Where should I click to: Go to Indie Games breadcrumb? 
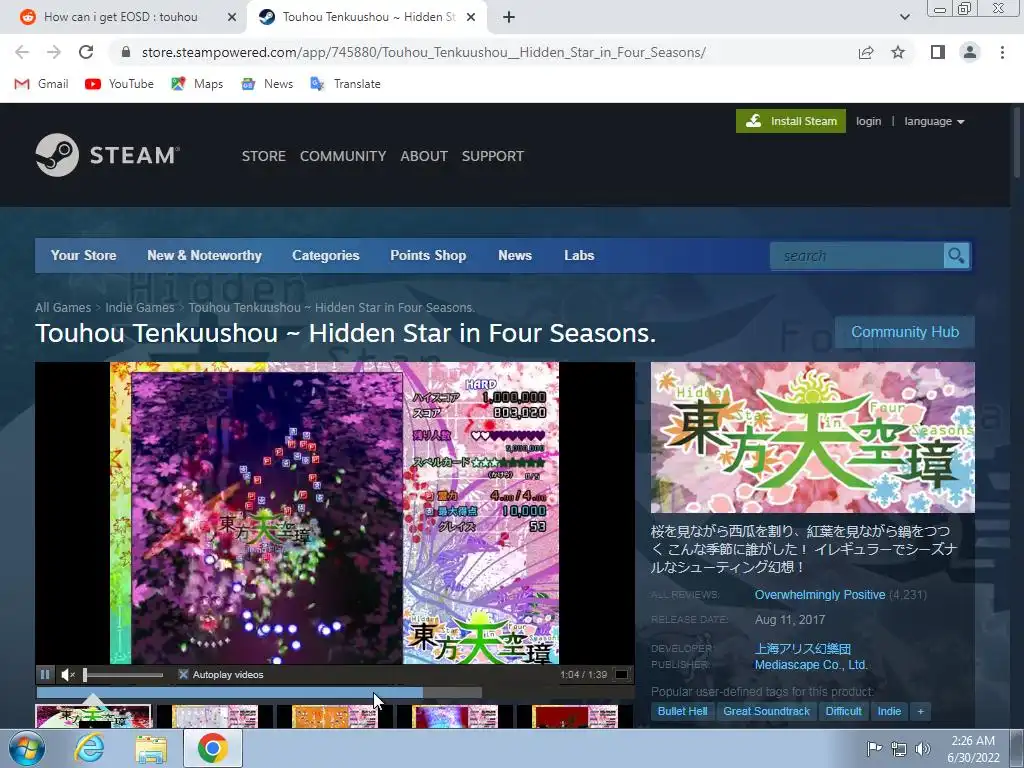140,308
